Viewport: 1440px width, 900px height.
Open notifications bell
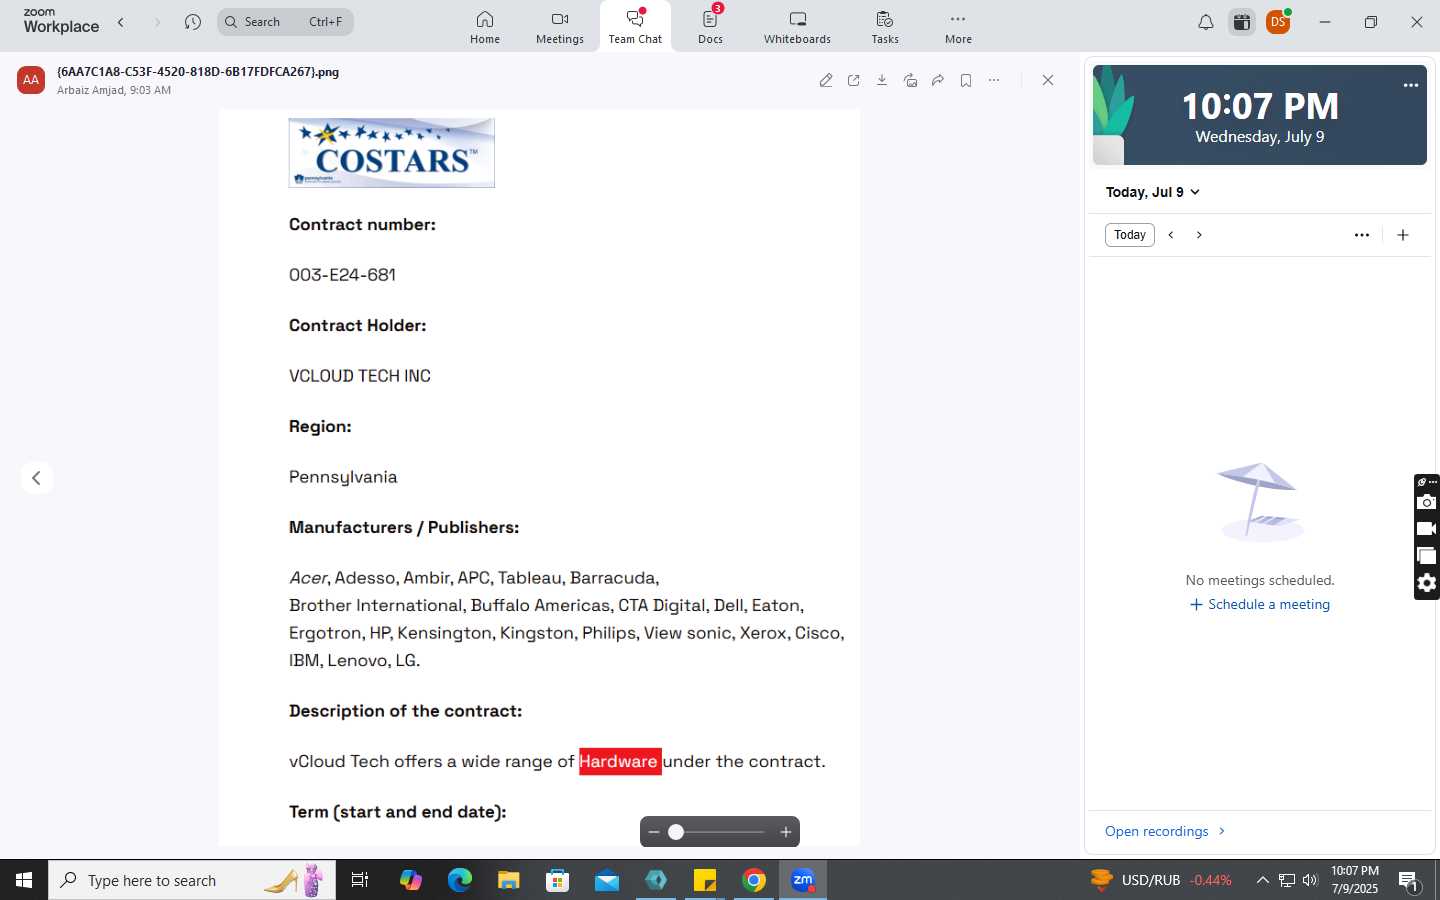click(x=1206, y=22)
